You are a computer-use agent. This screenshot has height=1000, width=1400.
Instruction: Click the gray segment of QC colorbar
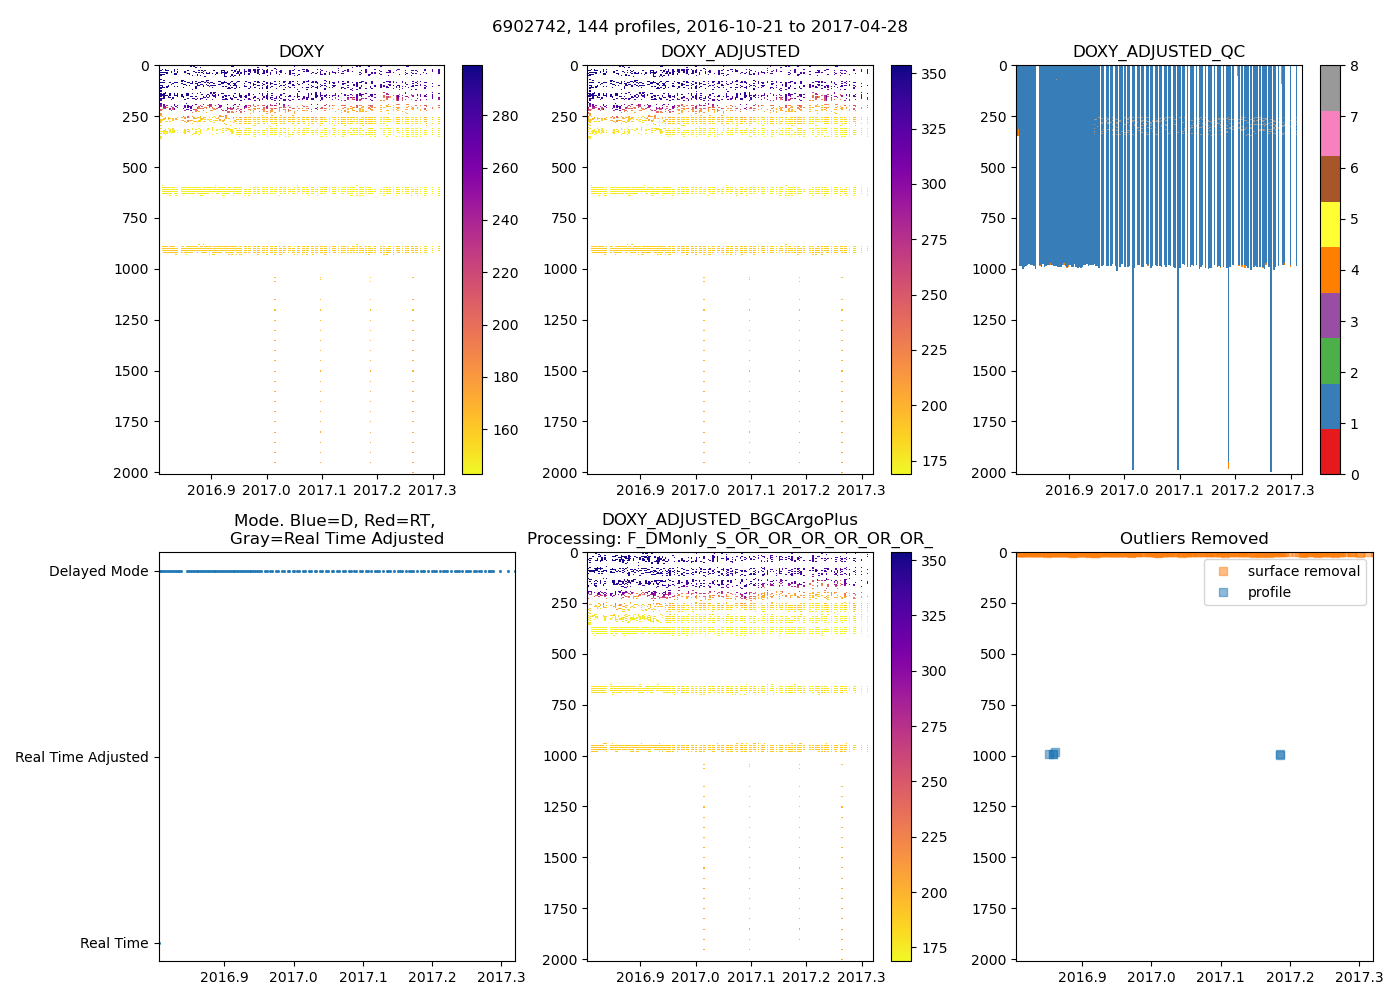[1330, 88]
